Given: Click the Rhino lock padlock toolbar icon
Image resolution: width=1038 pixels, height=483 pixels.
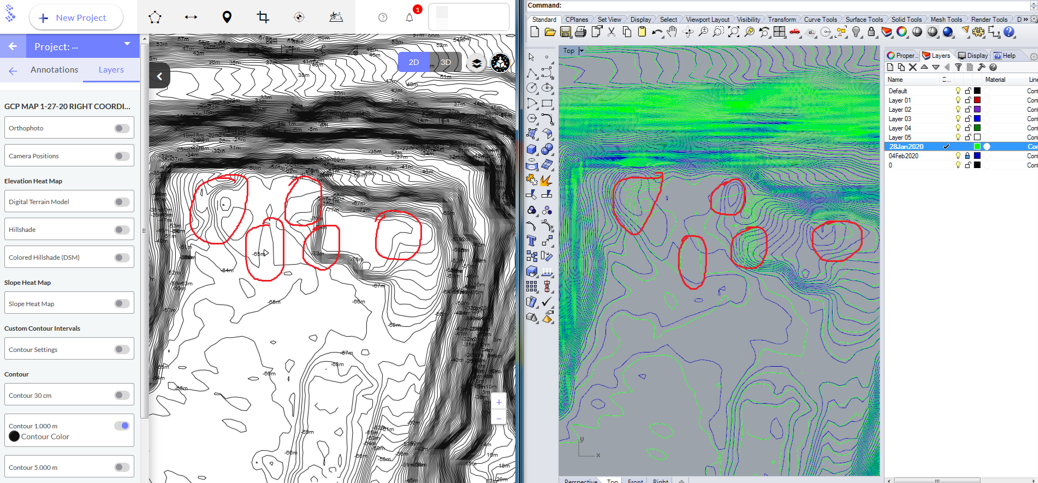Looking at the screenshot, I should pyautogui.click(x=871, y=31).
